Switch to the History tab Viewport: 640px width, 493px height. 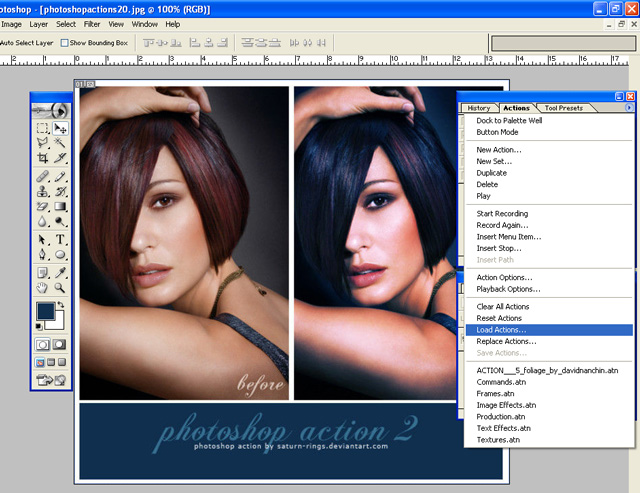click(x=479, y=108)
